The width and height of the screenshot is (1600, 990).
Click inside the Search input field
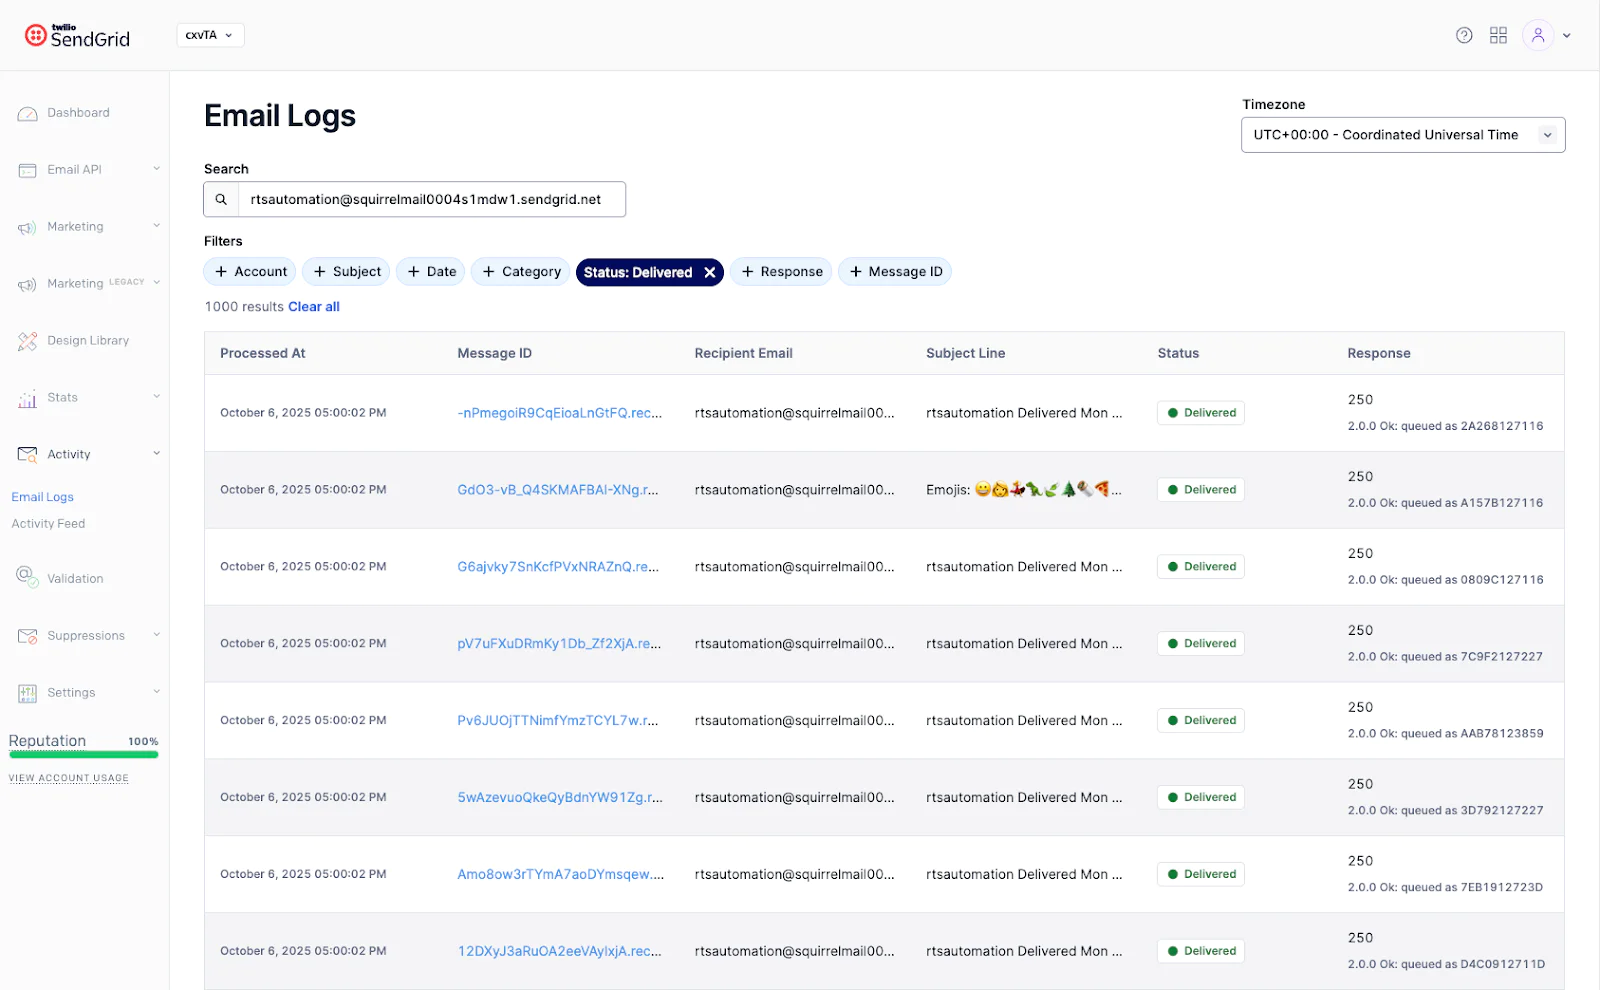pyautogui.click(x=430, y=199)
